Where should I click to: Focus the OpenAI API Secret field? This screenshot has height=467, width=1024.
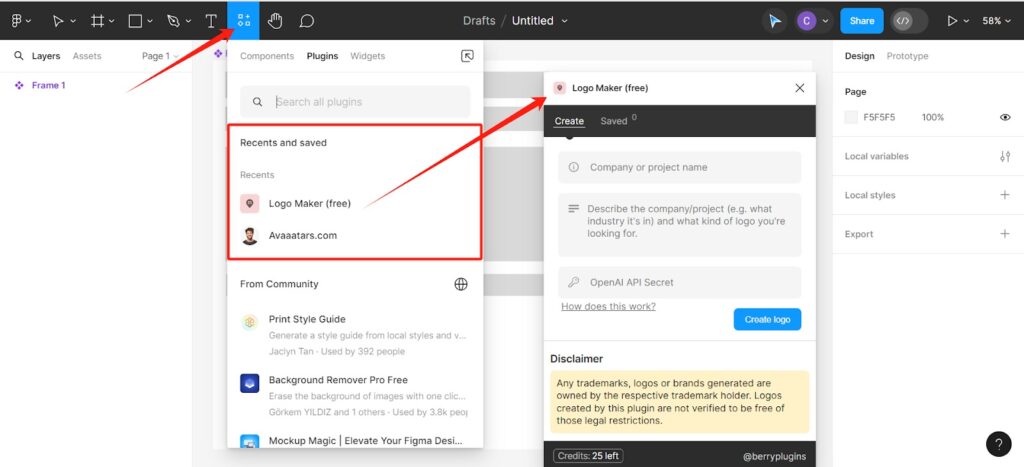pyautogui.click(x=679, y=282)
